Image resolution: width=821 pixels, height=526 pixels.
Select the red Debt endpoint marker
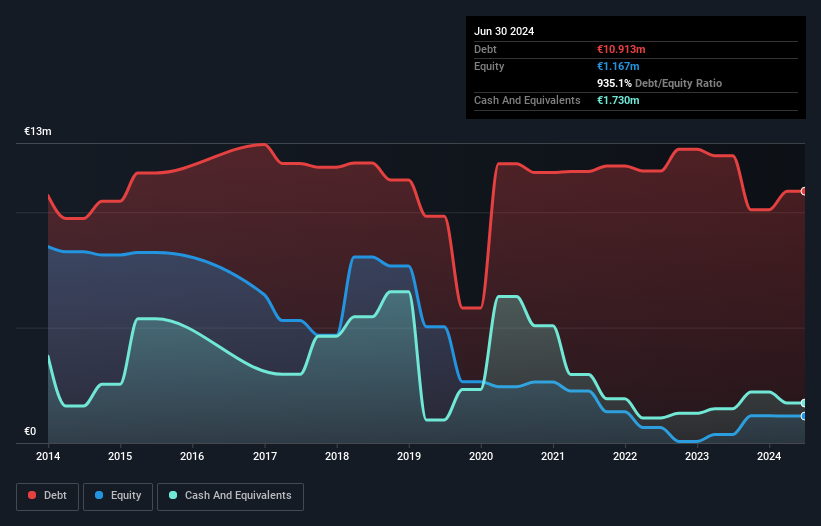coord(804,192)
